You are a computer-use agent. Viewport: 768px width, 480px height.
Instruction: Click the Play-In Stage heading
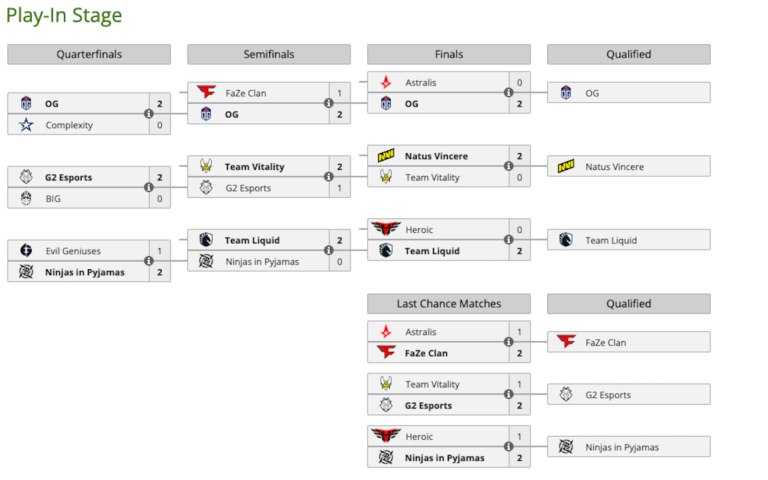(x=65, y=15)
